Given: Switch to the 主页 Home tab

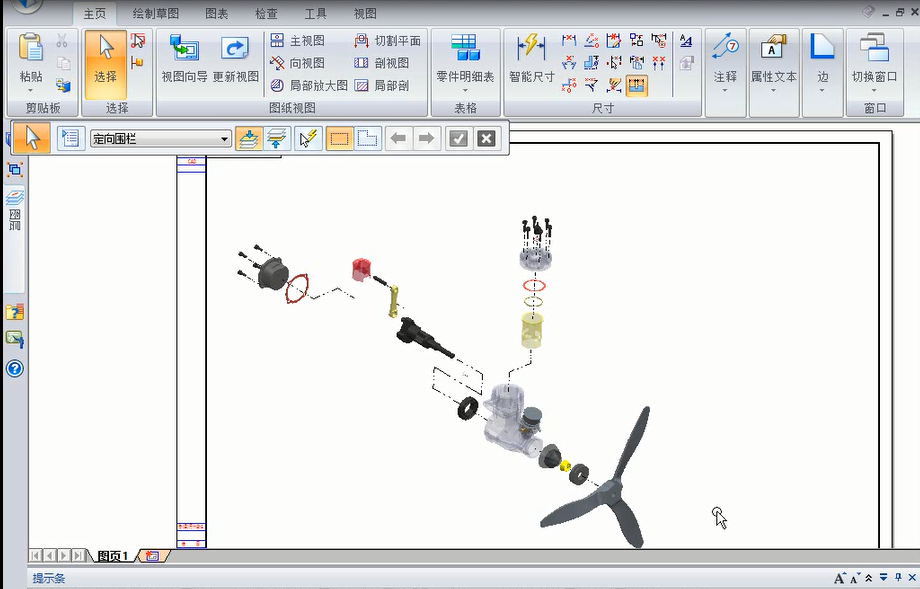Looking at the screenshot, I should click(94, 13).
